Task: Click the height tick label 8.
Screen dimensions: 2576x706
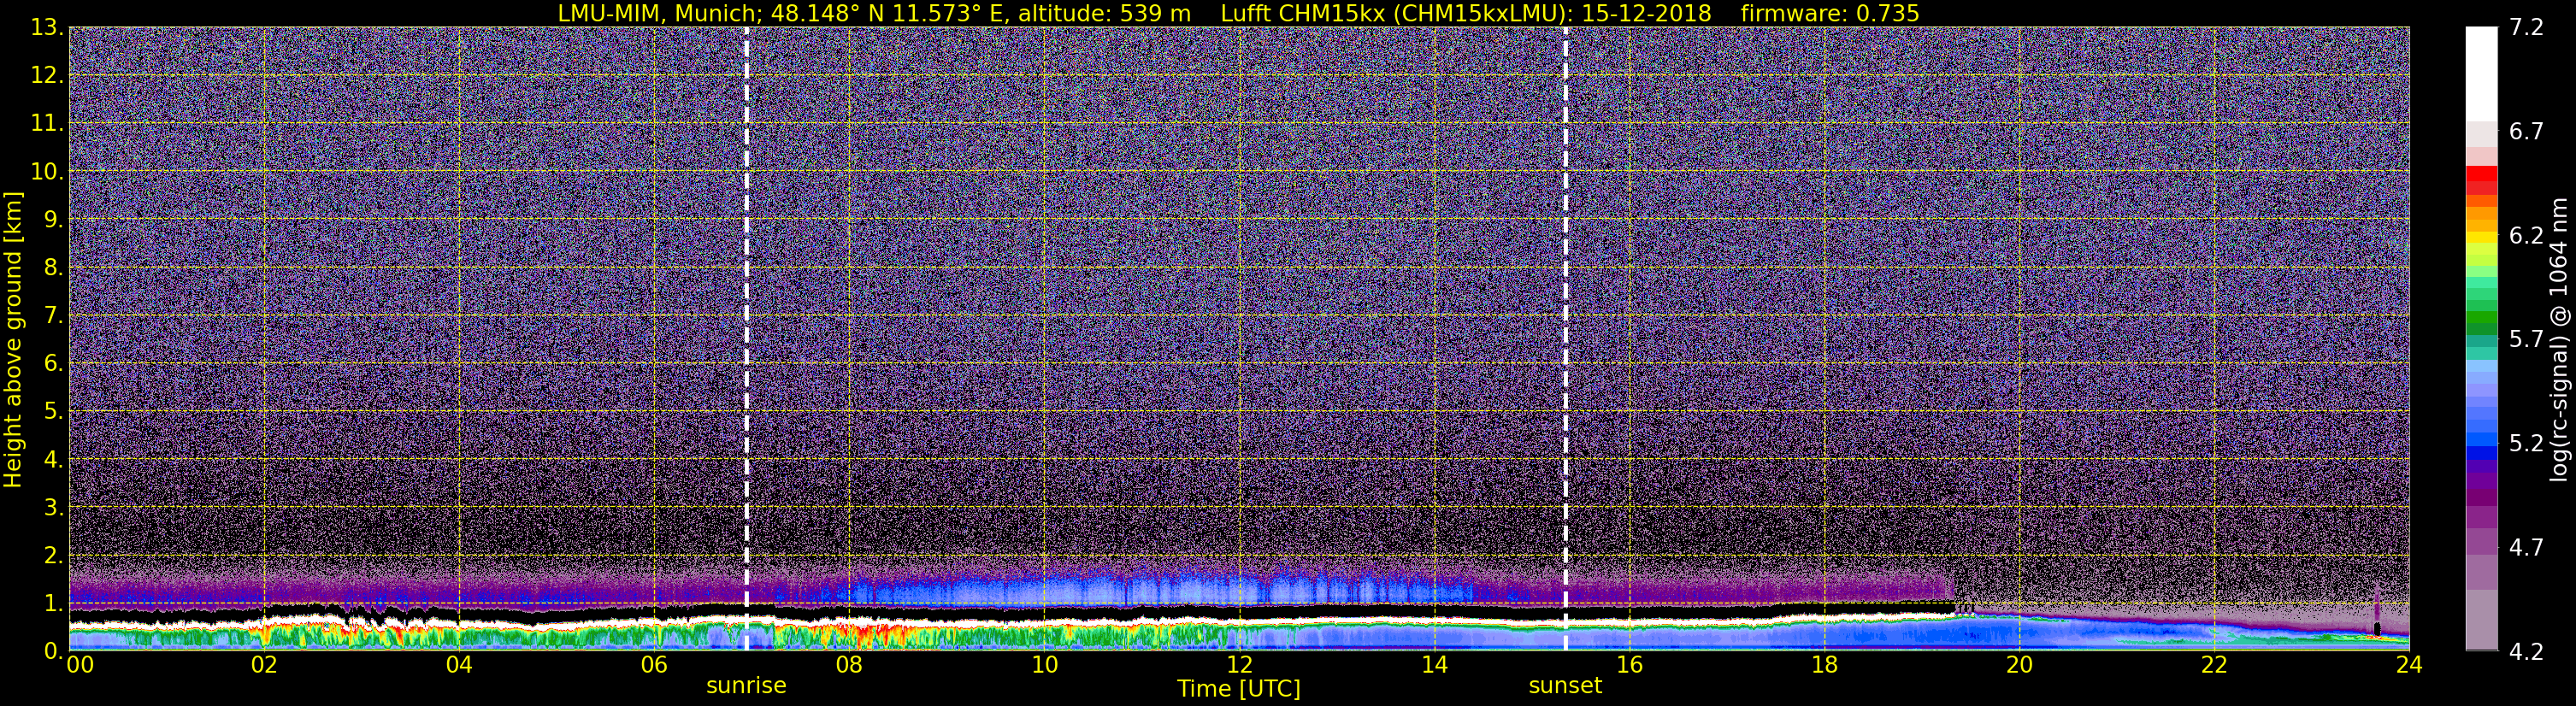Action: coord(54,268)
